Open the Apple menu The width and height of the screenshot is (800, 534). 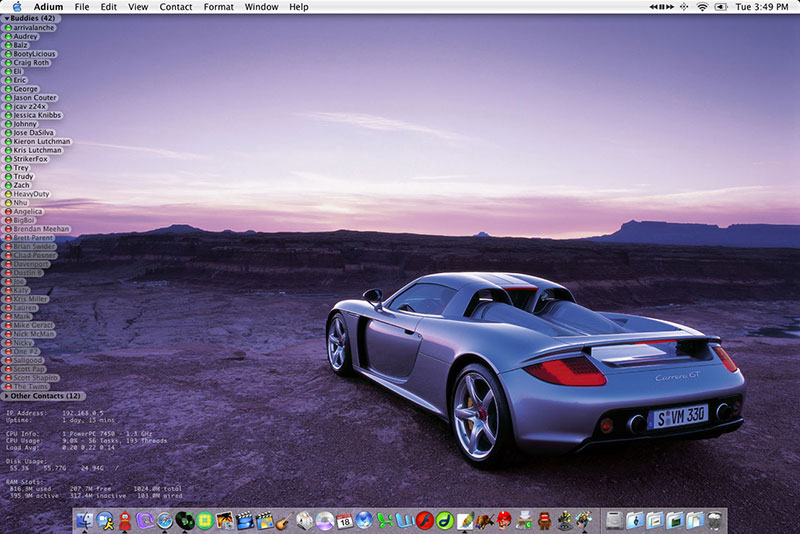pos(17,7)
